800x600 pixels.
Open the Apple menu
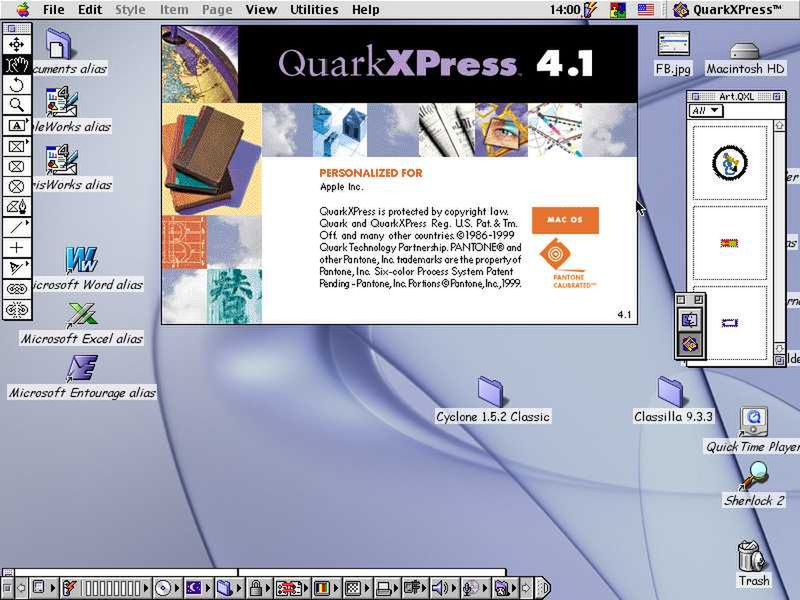[x=22, y=9]
